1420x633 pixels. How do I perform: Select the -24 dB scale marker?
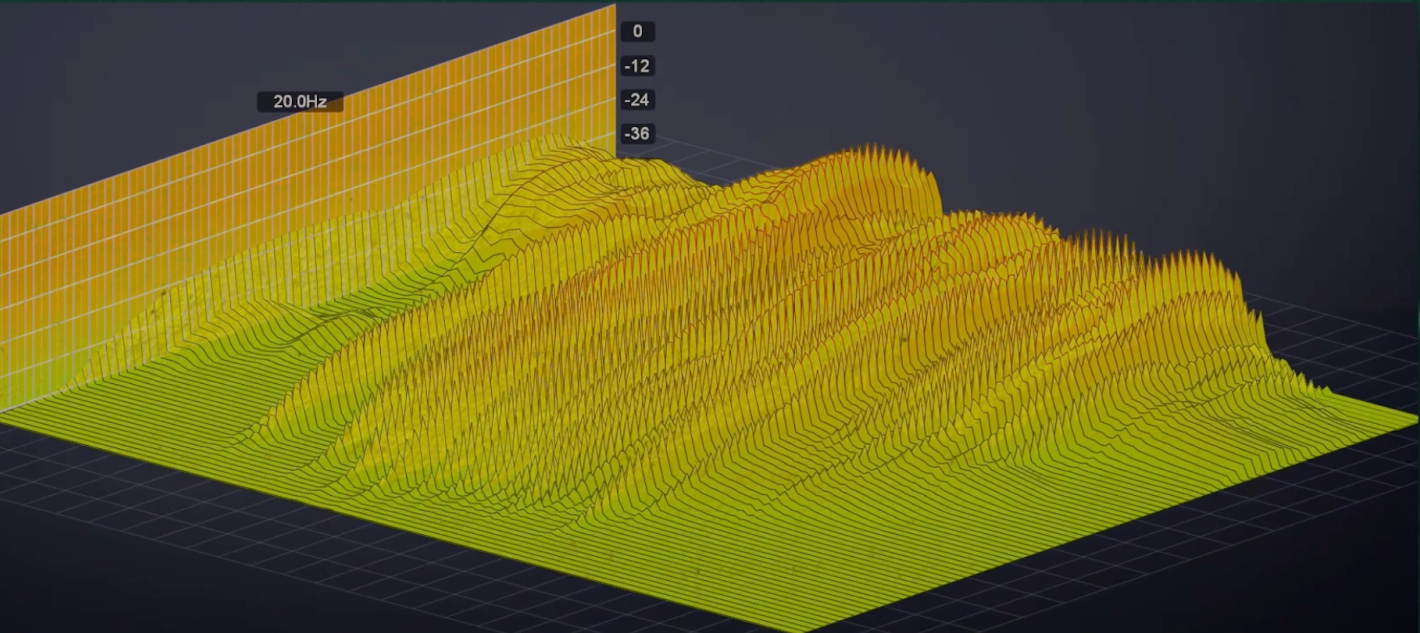click(637, 100)
